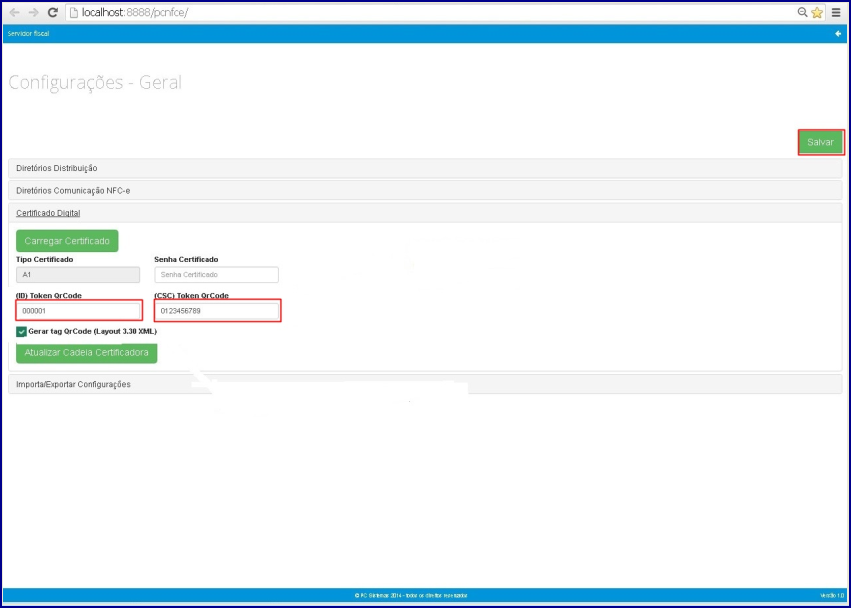Click the Senha Certificado password field

(217, 275)
